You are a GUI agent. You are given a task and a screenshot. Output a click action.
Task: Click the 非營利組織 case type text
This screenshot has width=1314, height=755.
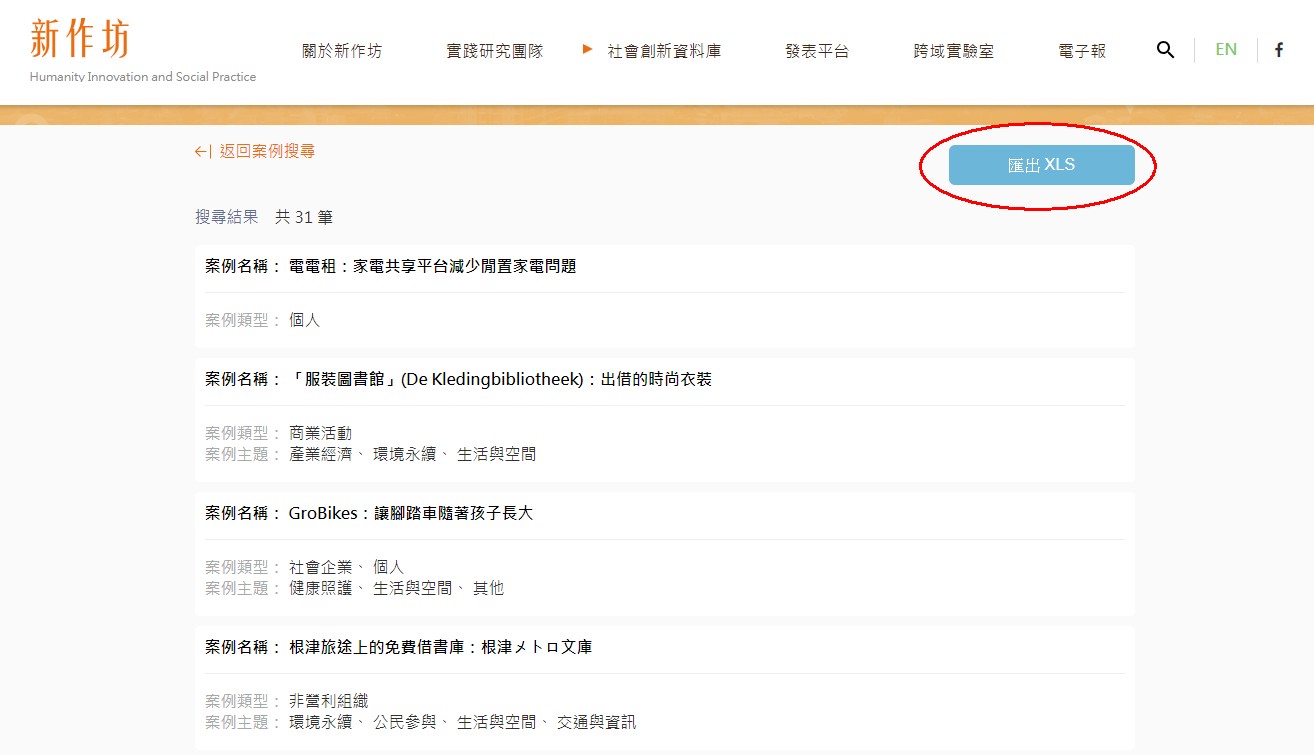(x=328, y=701)
